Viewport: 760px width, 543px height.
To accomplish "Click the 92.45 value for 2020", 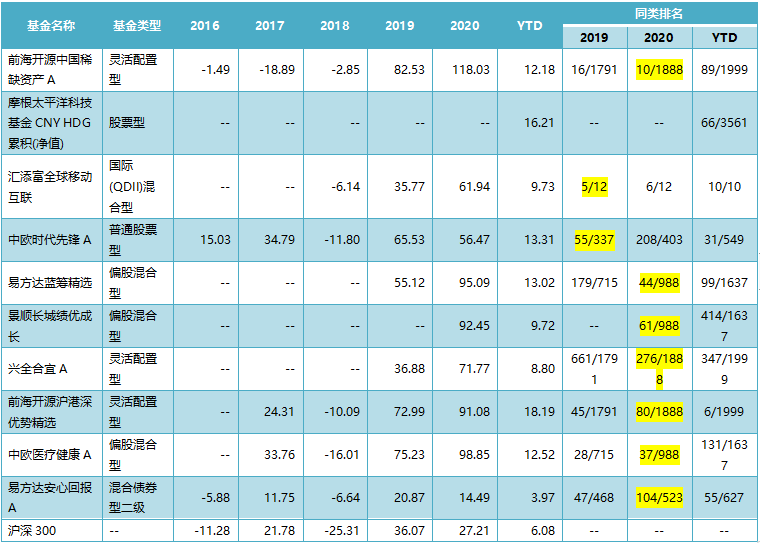I will (x=474, y=326).
